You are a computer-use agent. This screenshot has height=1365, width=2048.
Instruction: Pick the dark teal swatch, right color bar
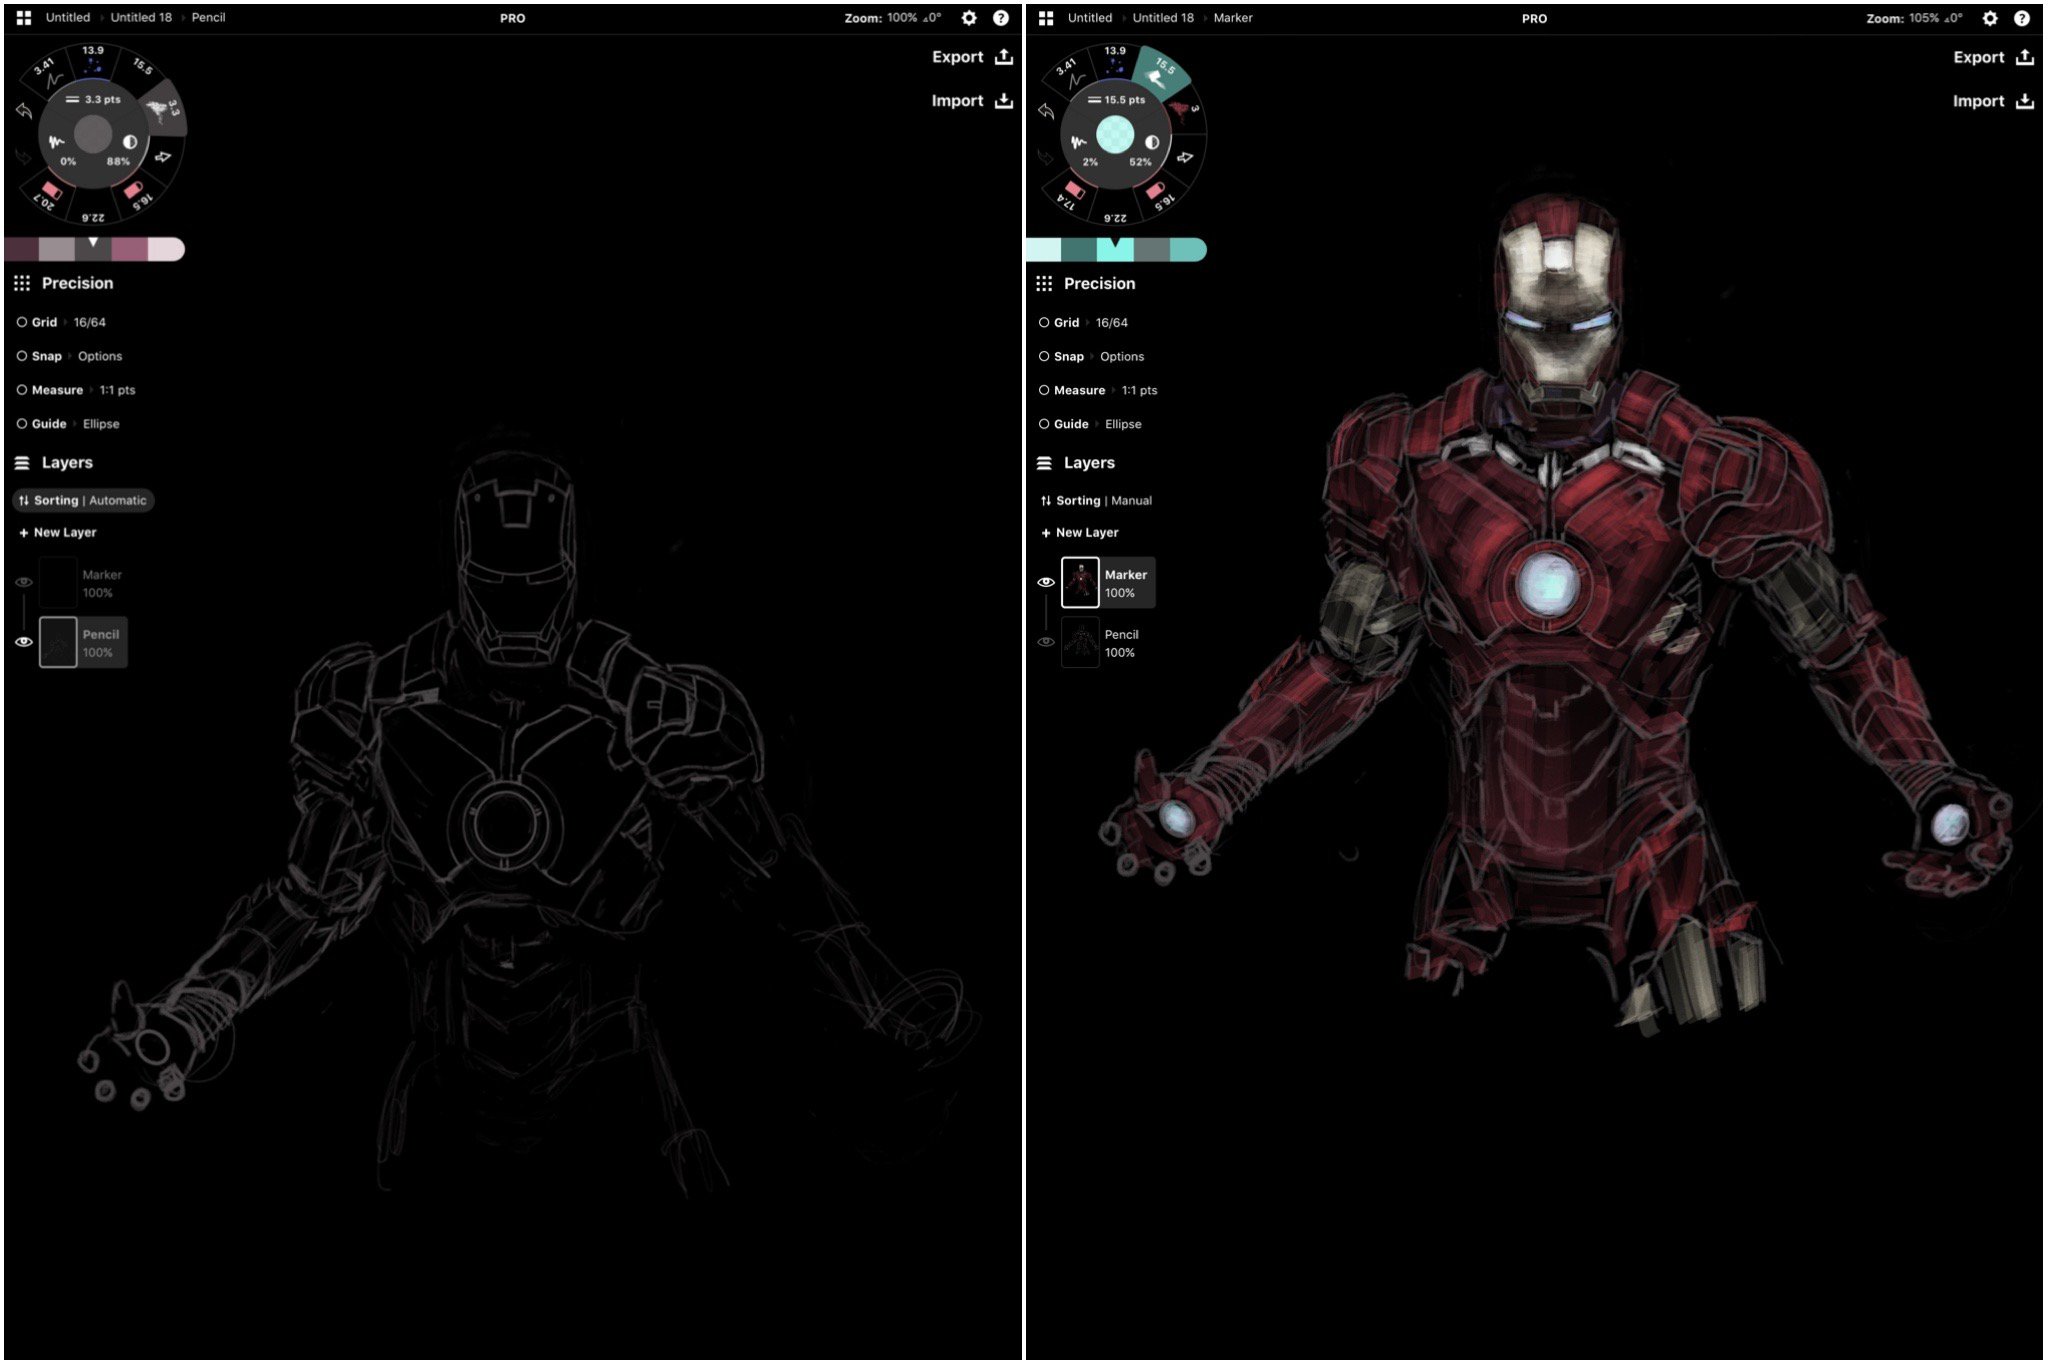[x=1079, y=249]
